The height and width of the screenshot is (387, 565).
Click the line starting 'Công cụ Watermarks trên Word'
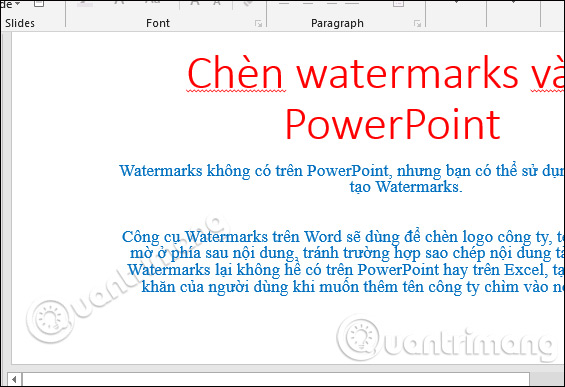343,237
